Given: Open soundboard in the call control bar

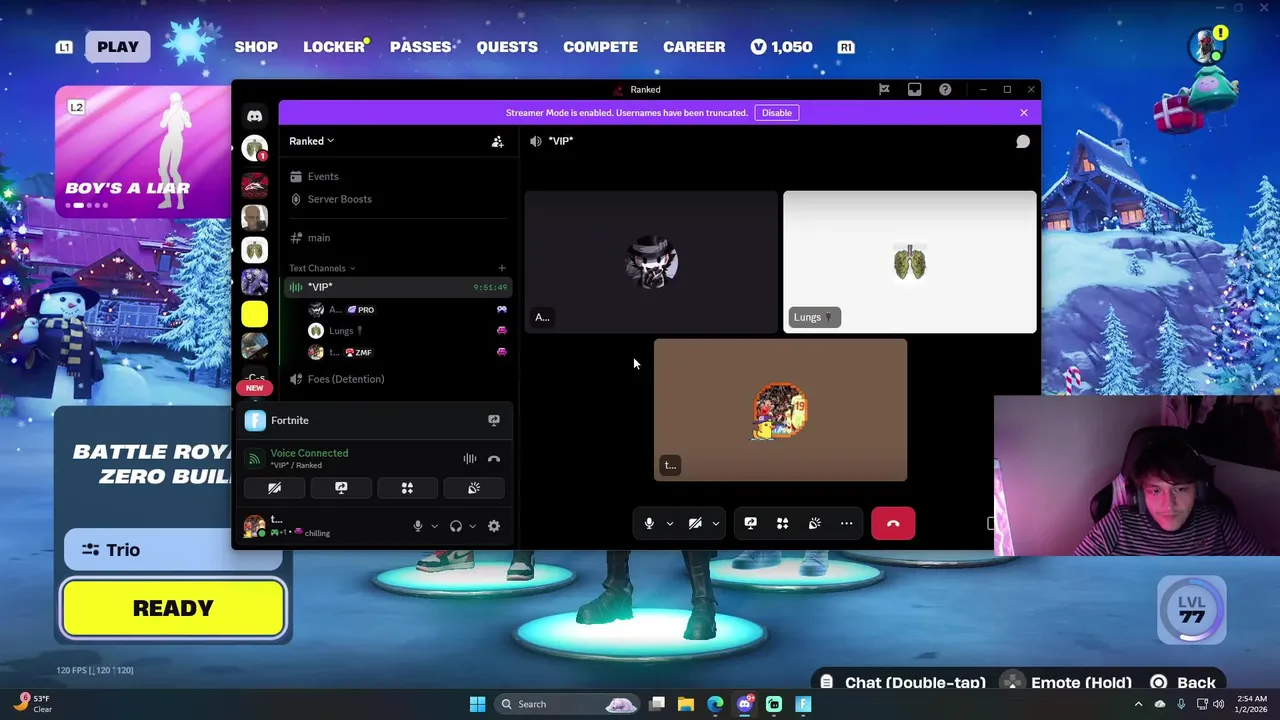Looking at the screenshot, I should point(815,523).
